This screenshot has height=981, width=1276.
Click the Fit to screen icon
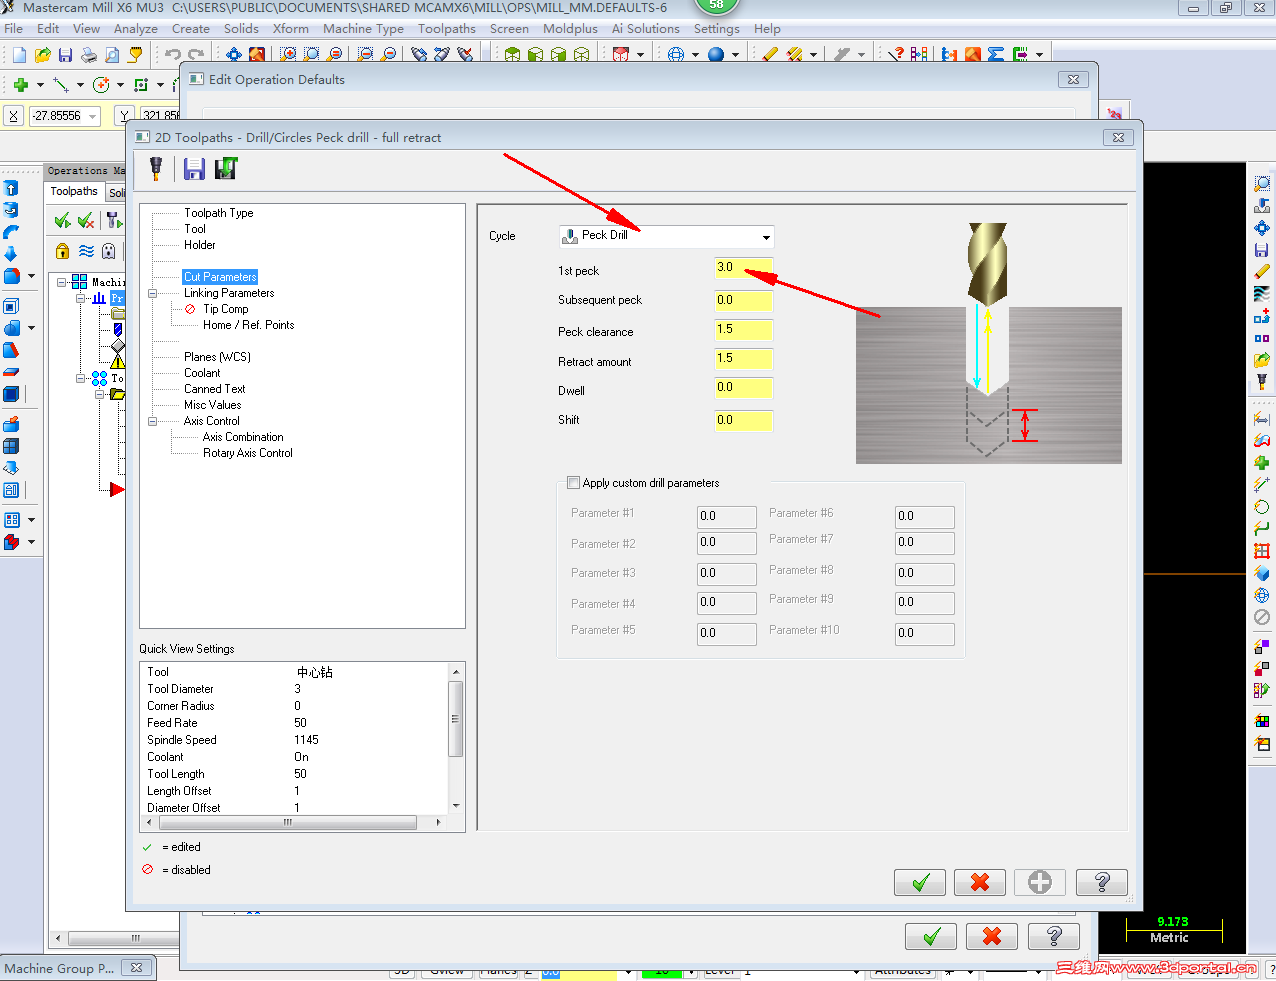[x=234, y=54]
